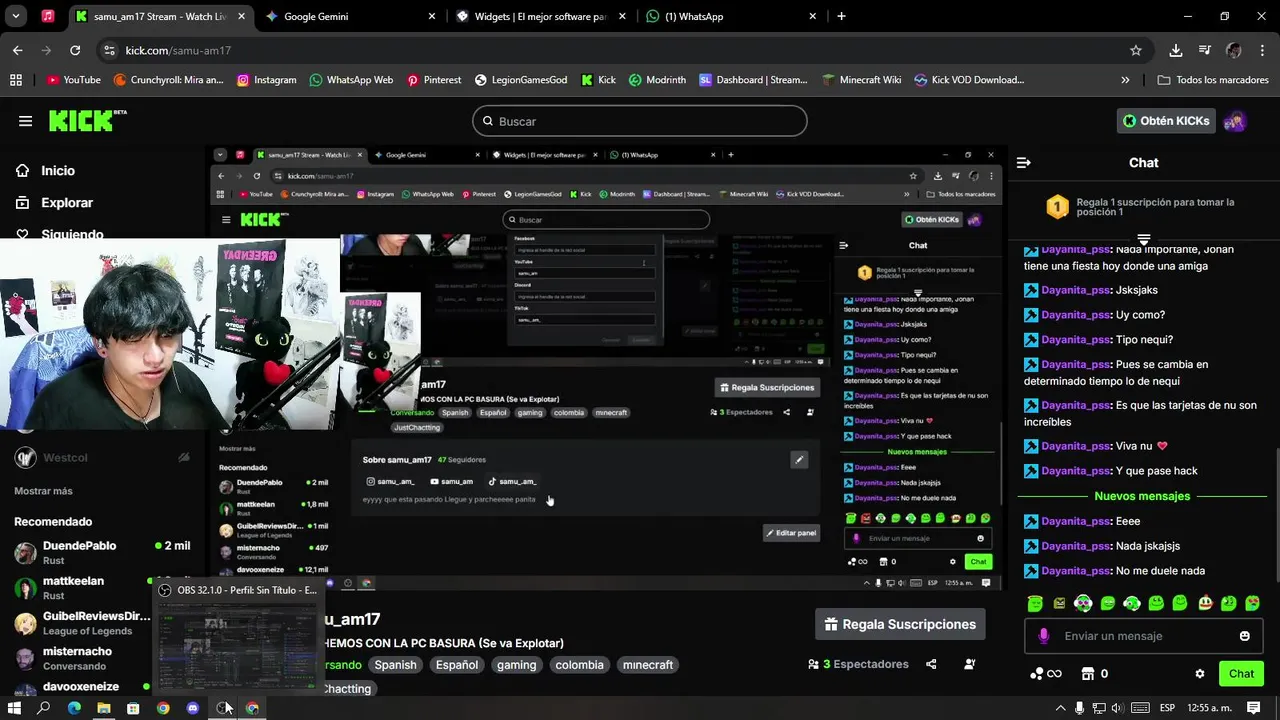Open the tab search dropdown arrow
This screenshot has height=720, width=1280.
tap(17, 16)
